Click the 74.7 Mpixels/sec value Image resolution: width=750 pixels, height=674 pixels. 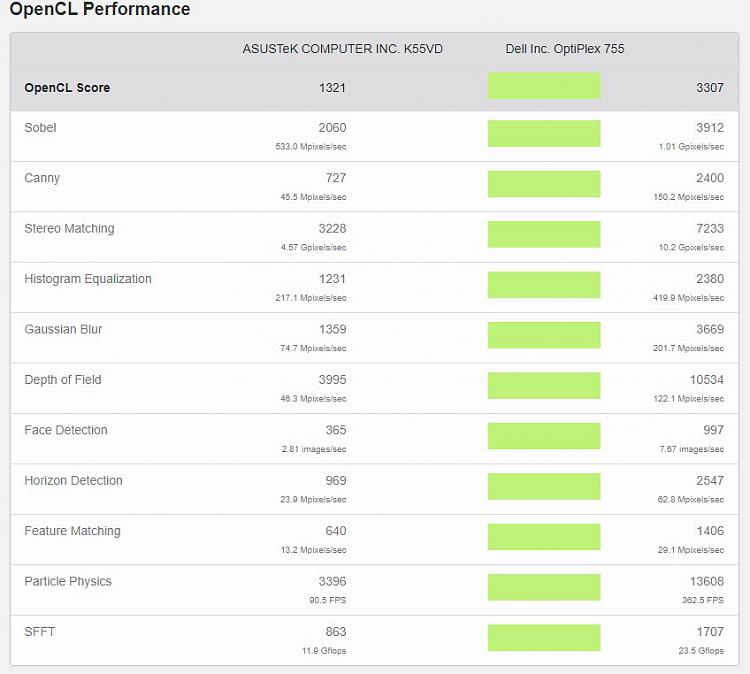pos(313,348)
